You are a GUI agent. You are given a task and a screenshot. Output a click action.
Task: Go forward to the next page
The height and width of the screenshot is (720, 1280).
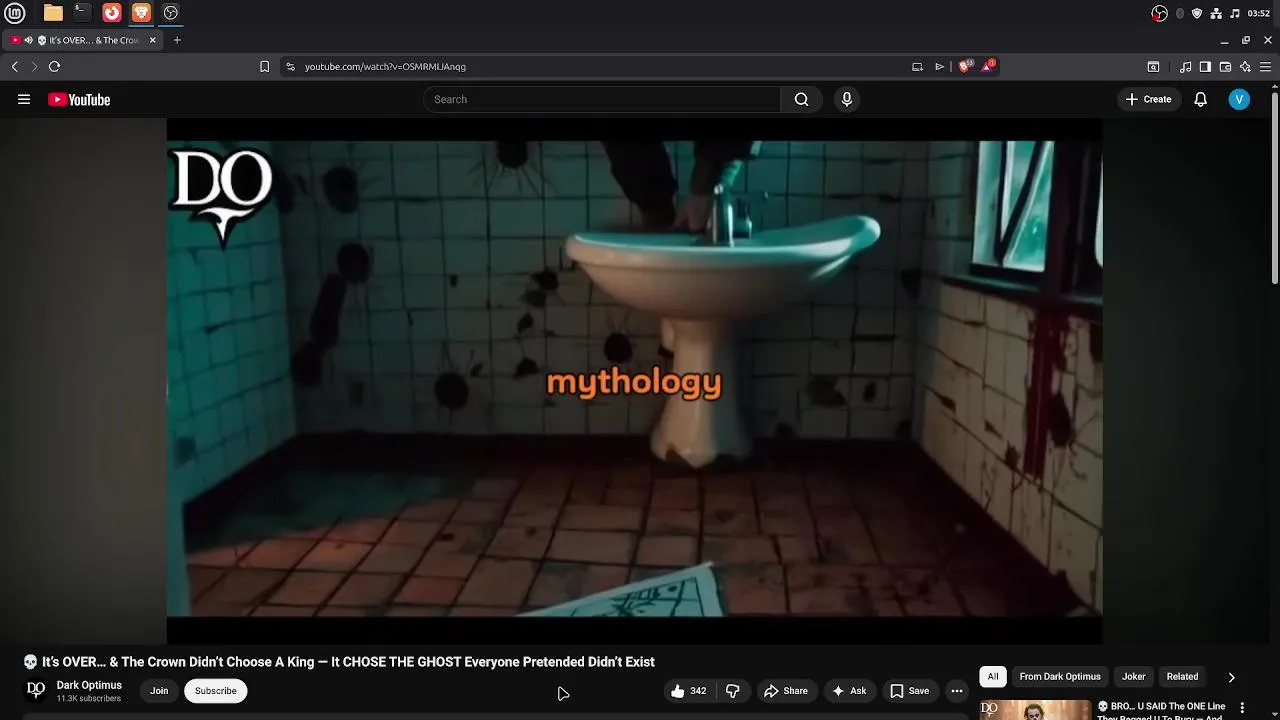[x=34, y=67]
